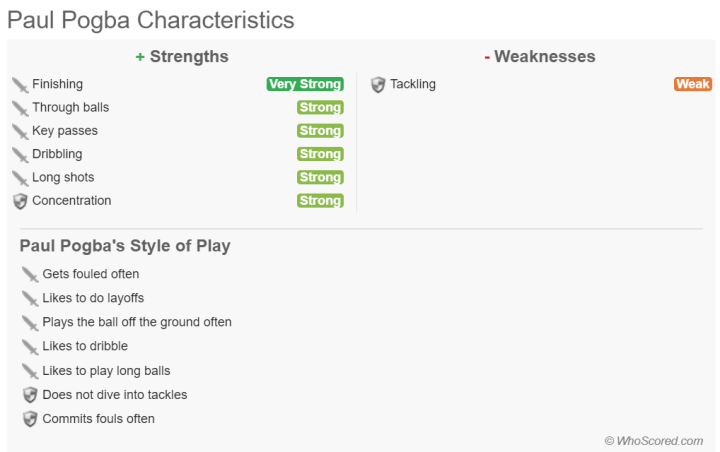This screenshot has height=452, width=720.
Task: Click the Likes to play long balls text
Action: click(x=106, y=371)
